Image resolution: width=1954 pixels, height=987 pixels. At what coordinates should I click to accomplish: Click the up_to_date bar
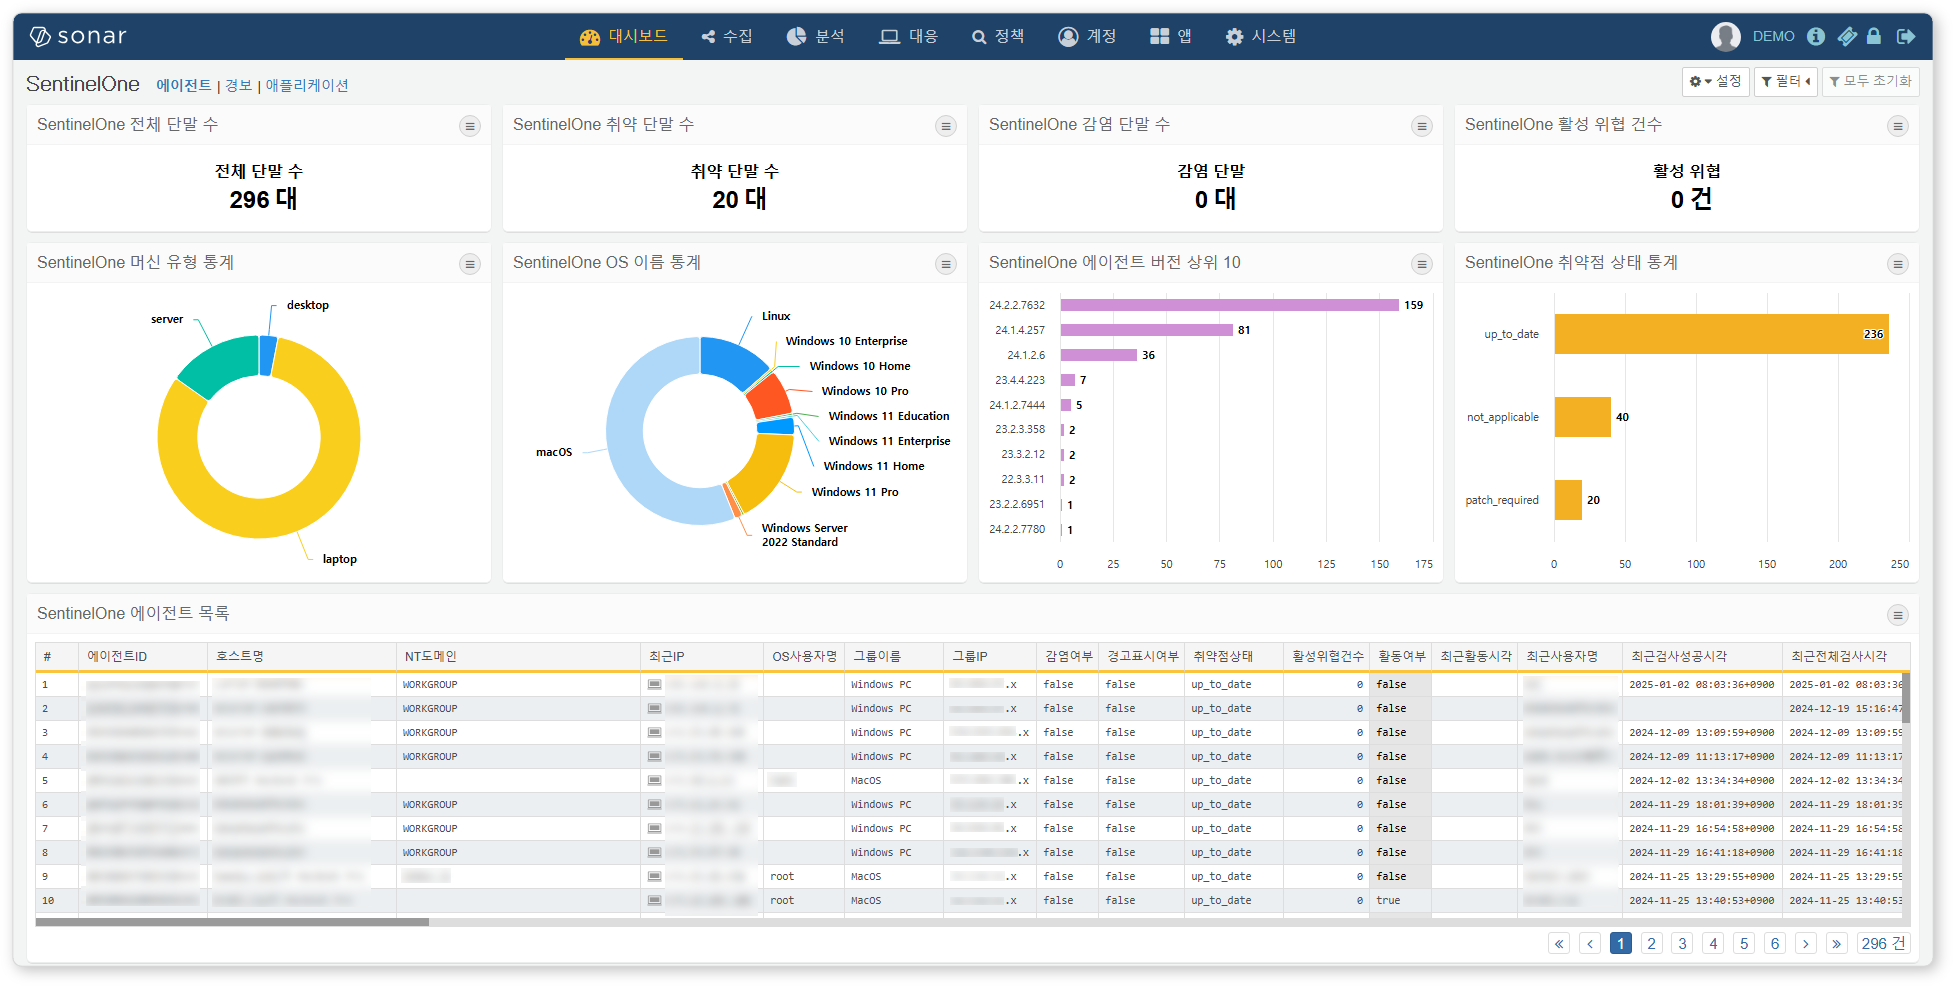(1721, 334)
